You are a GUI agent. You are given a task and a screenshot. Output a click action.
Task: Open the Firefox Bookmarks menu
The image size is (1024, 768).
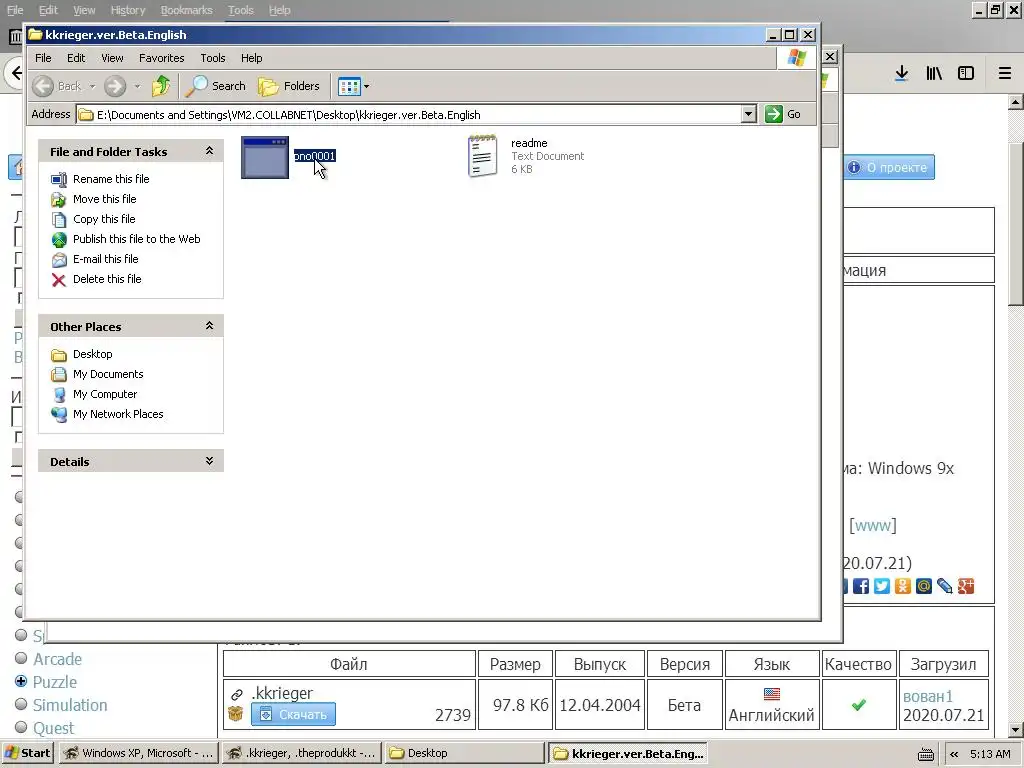186,10
